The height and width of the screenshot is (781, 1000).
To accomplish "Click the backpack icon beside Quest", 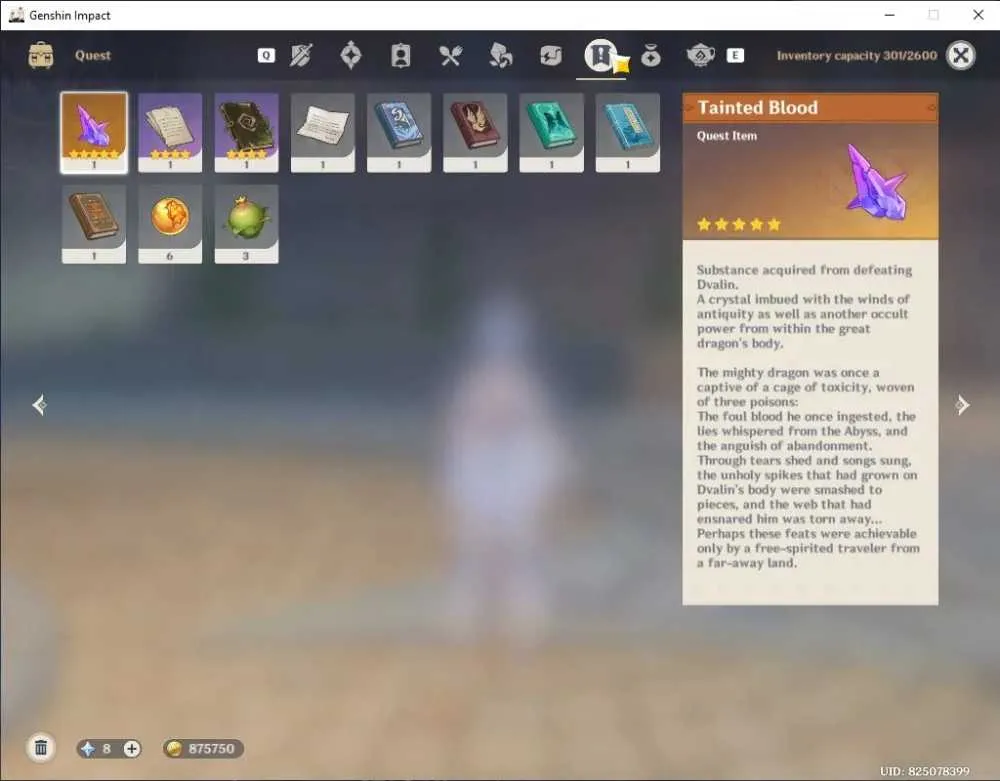I will pos(41,55).
